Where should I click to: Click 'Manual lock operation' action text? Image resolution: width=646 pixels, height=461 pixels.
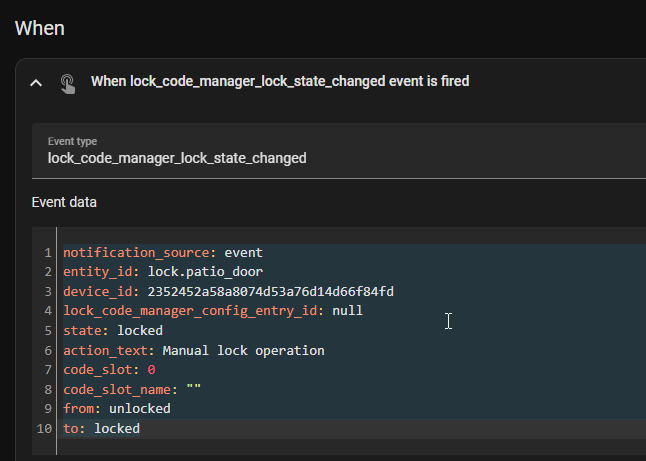tap(243, 351)
